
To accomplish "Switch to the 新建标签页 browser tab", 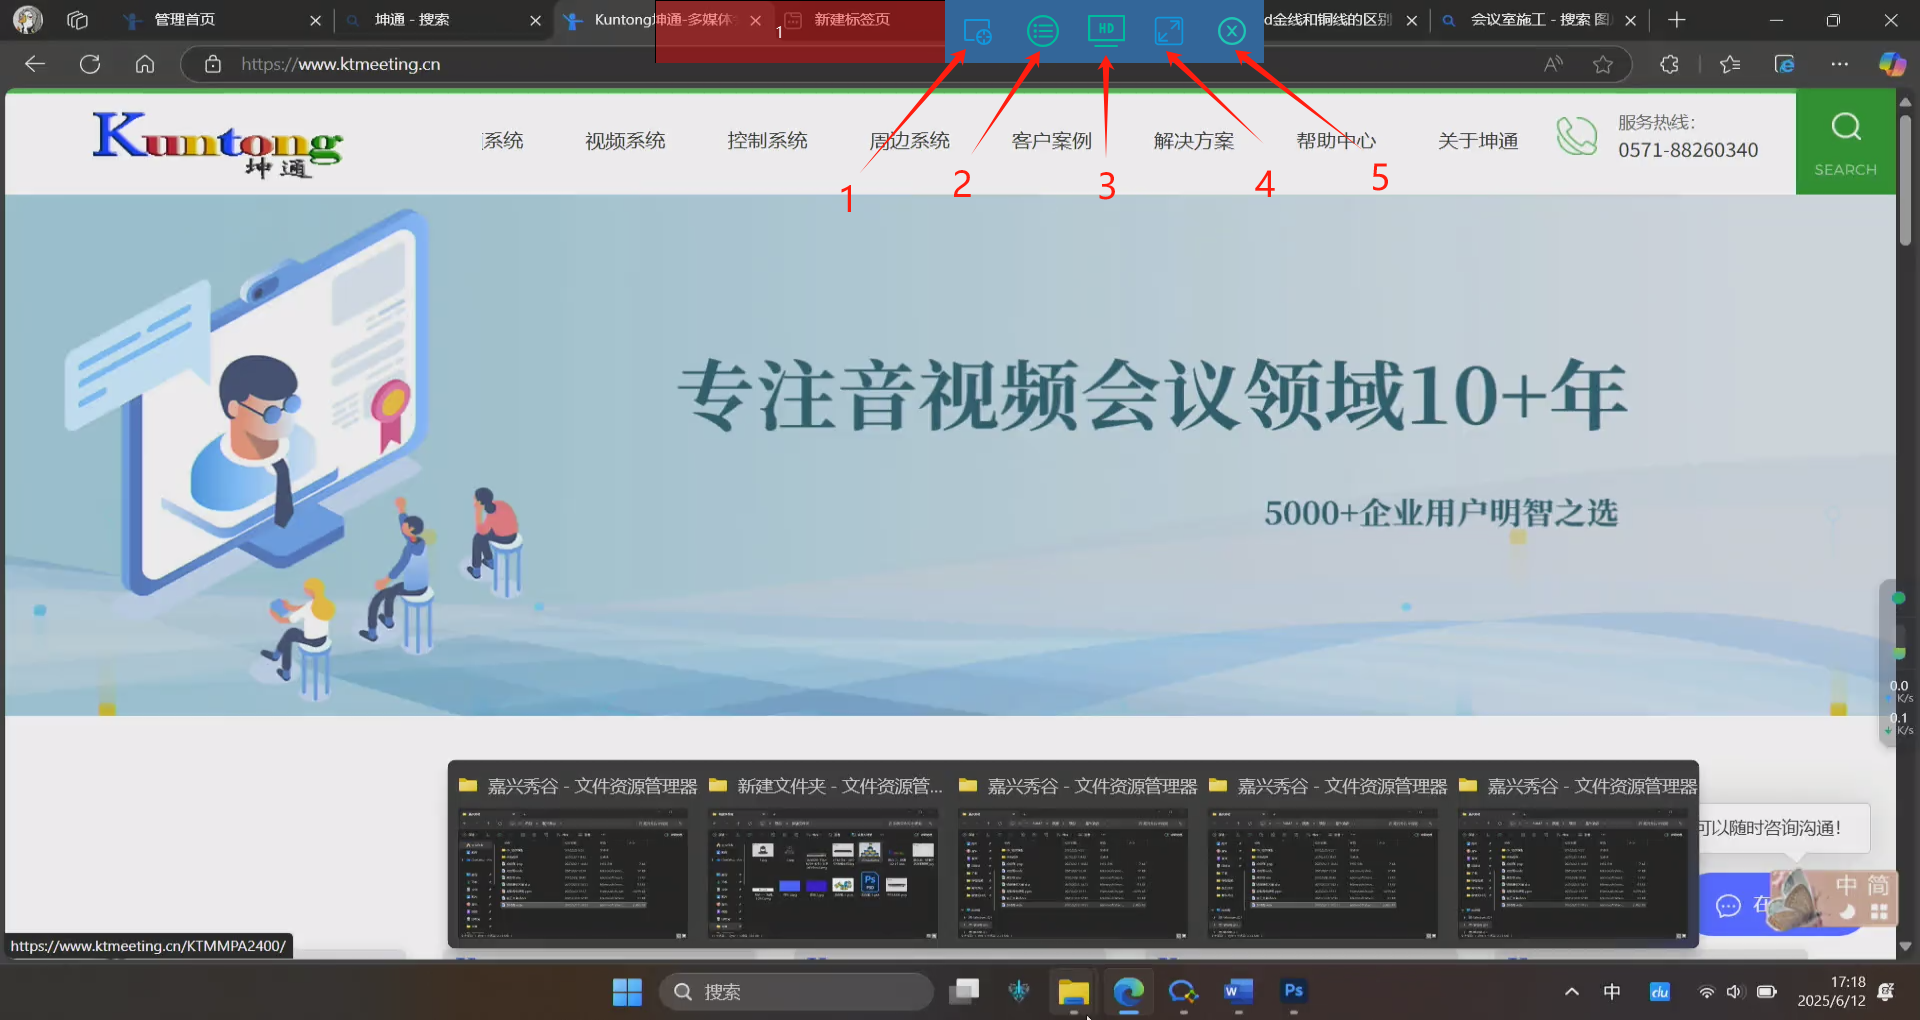I will click(x=851, y=20).
